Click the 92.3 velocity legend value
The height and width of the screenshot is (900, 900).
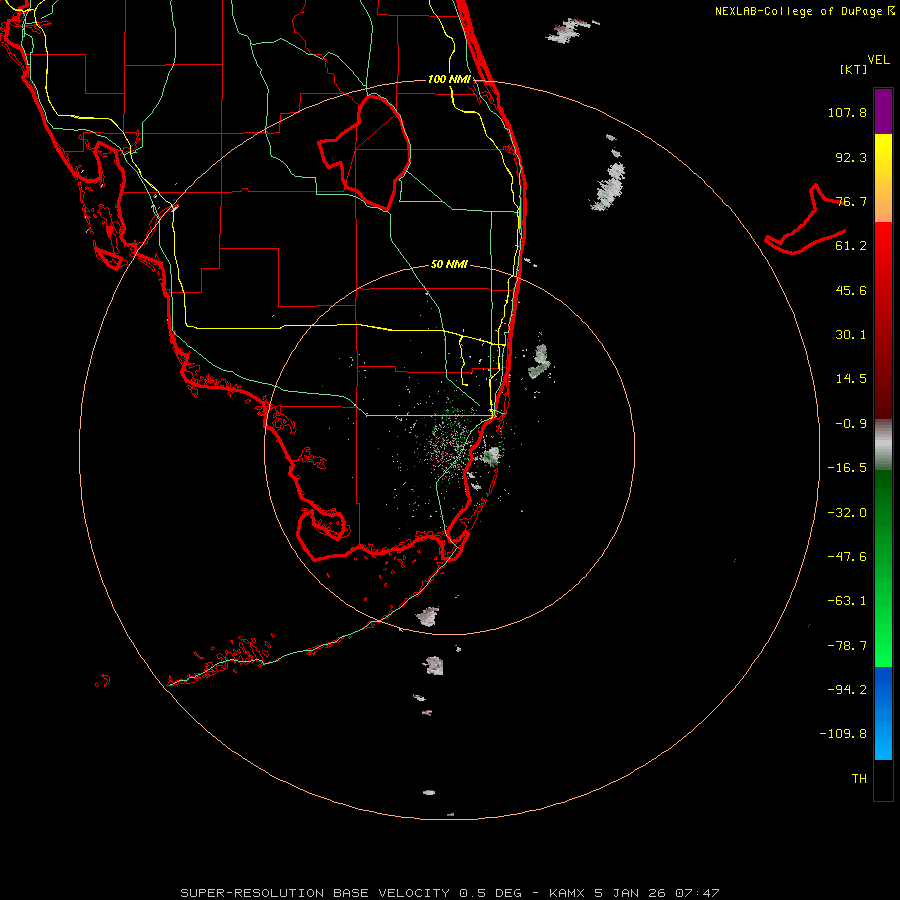851,157
